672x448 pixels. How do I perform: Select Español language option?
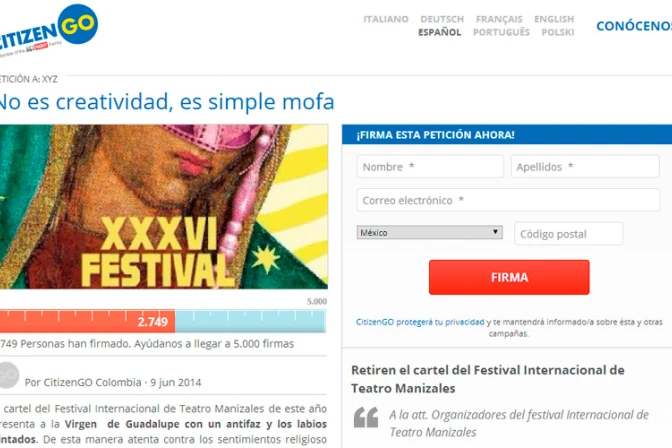[440, 32]
